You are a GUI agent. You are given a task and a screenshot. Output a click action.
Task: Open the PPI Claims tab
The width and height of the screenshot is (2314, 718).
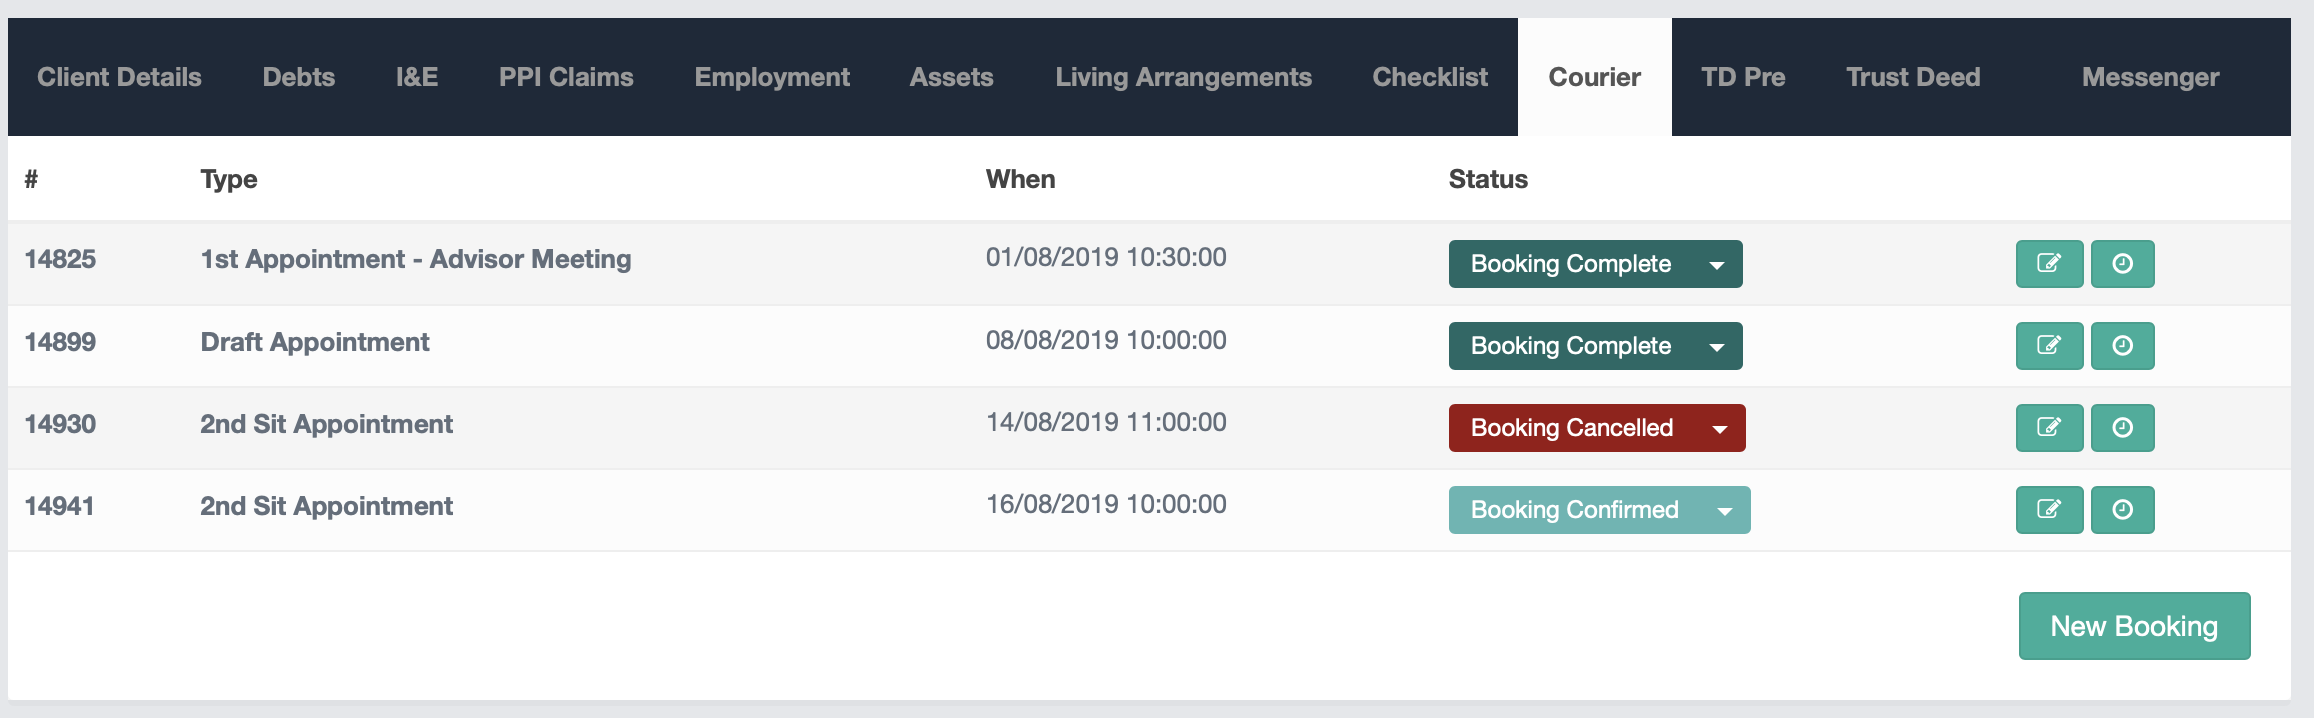[566, 77]
